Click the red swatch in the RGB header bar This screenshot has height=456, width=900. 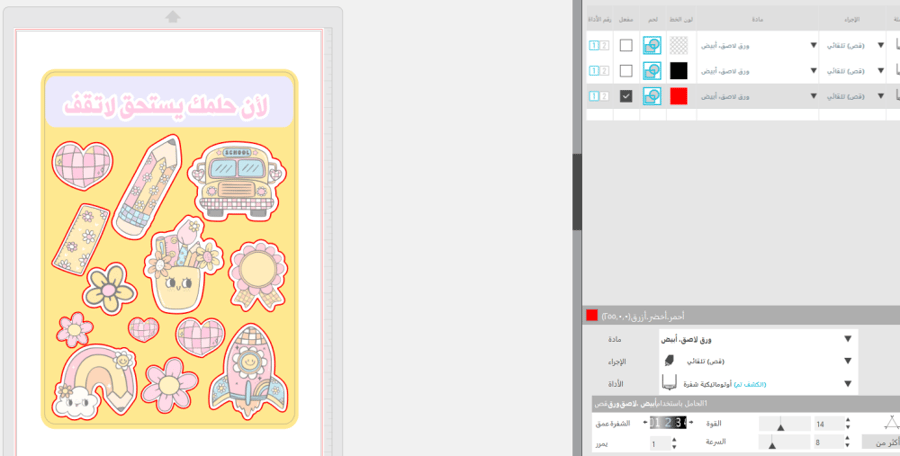click(592, 315)
